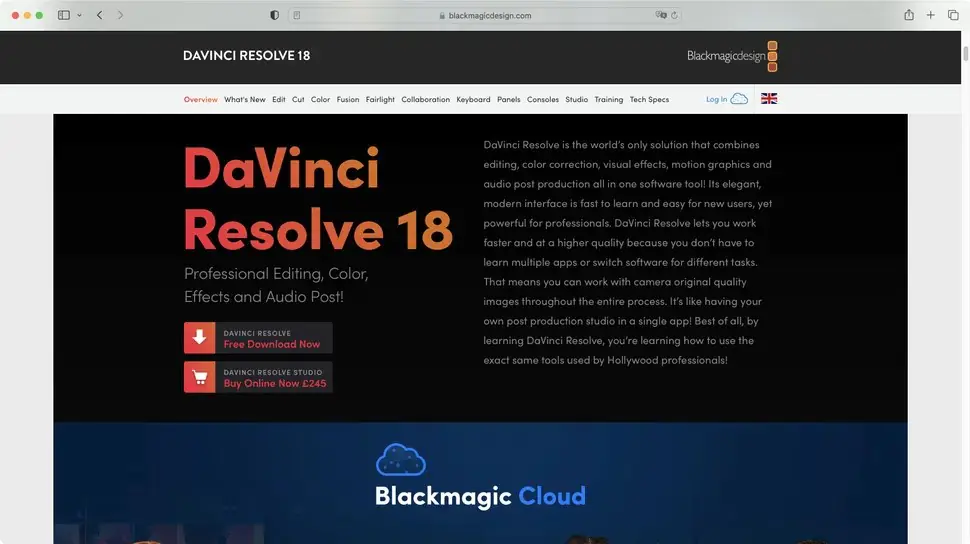Image resolution: width=970 pixels, height=544 pixels.
Task: Open the Color page tab
Action: (x=320, y=100)
